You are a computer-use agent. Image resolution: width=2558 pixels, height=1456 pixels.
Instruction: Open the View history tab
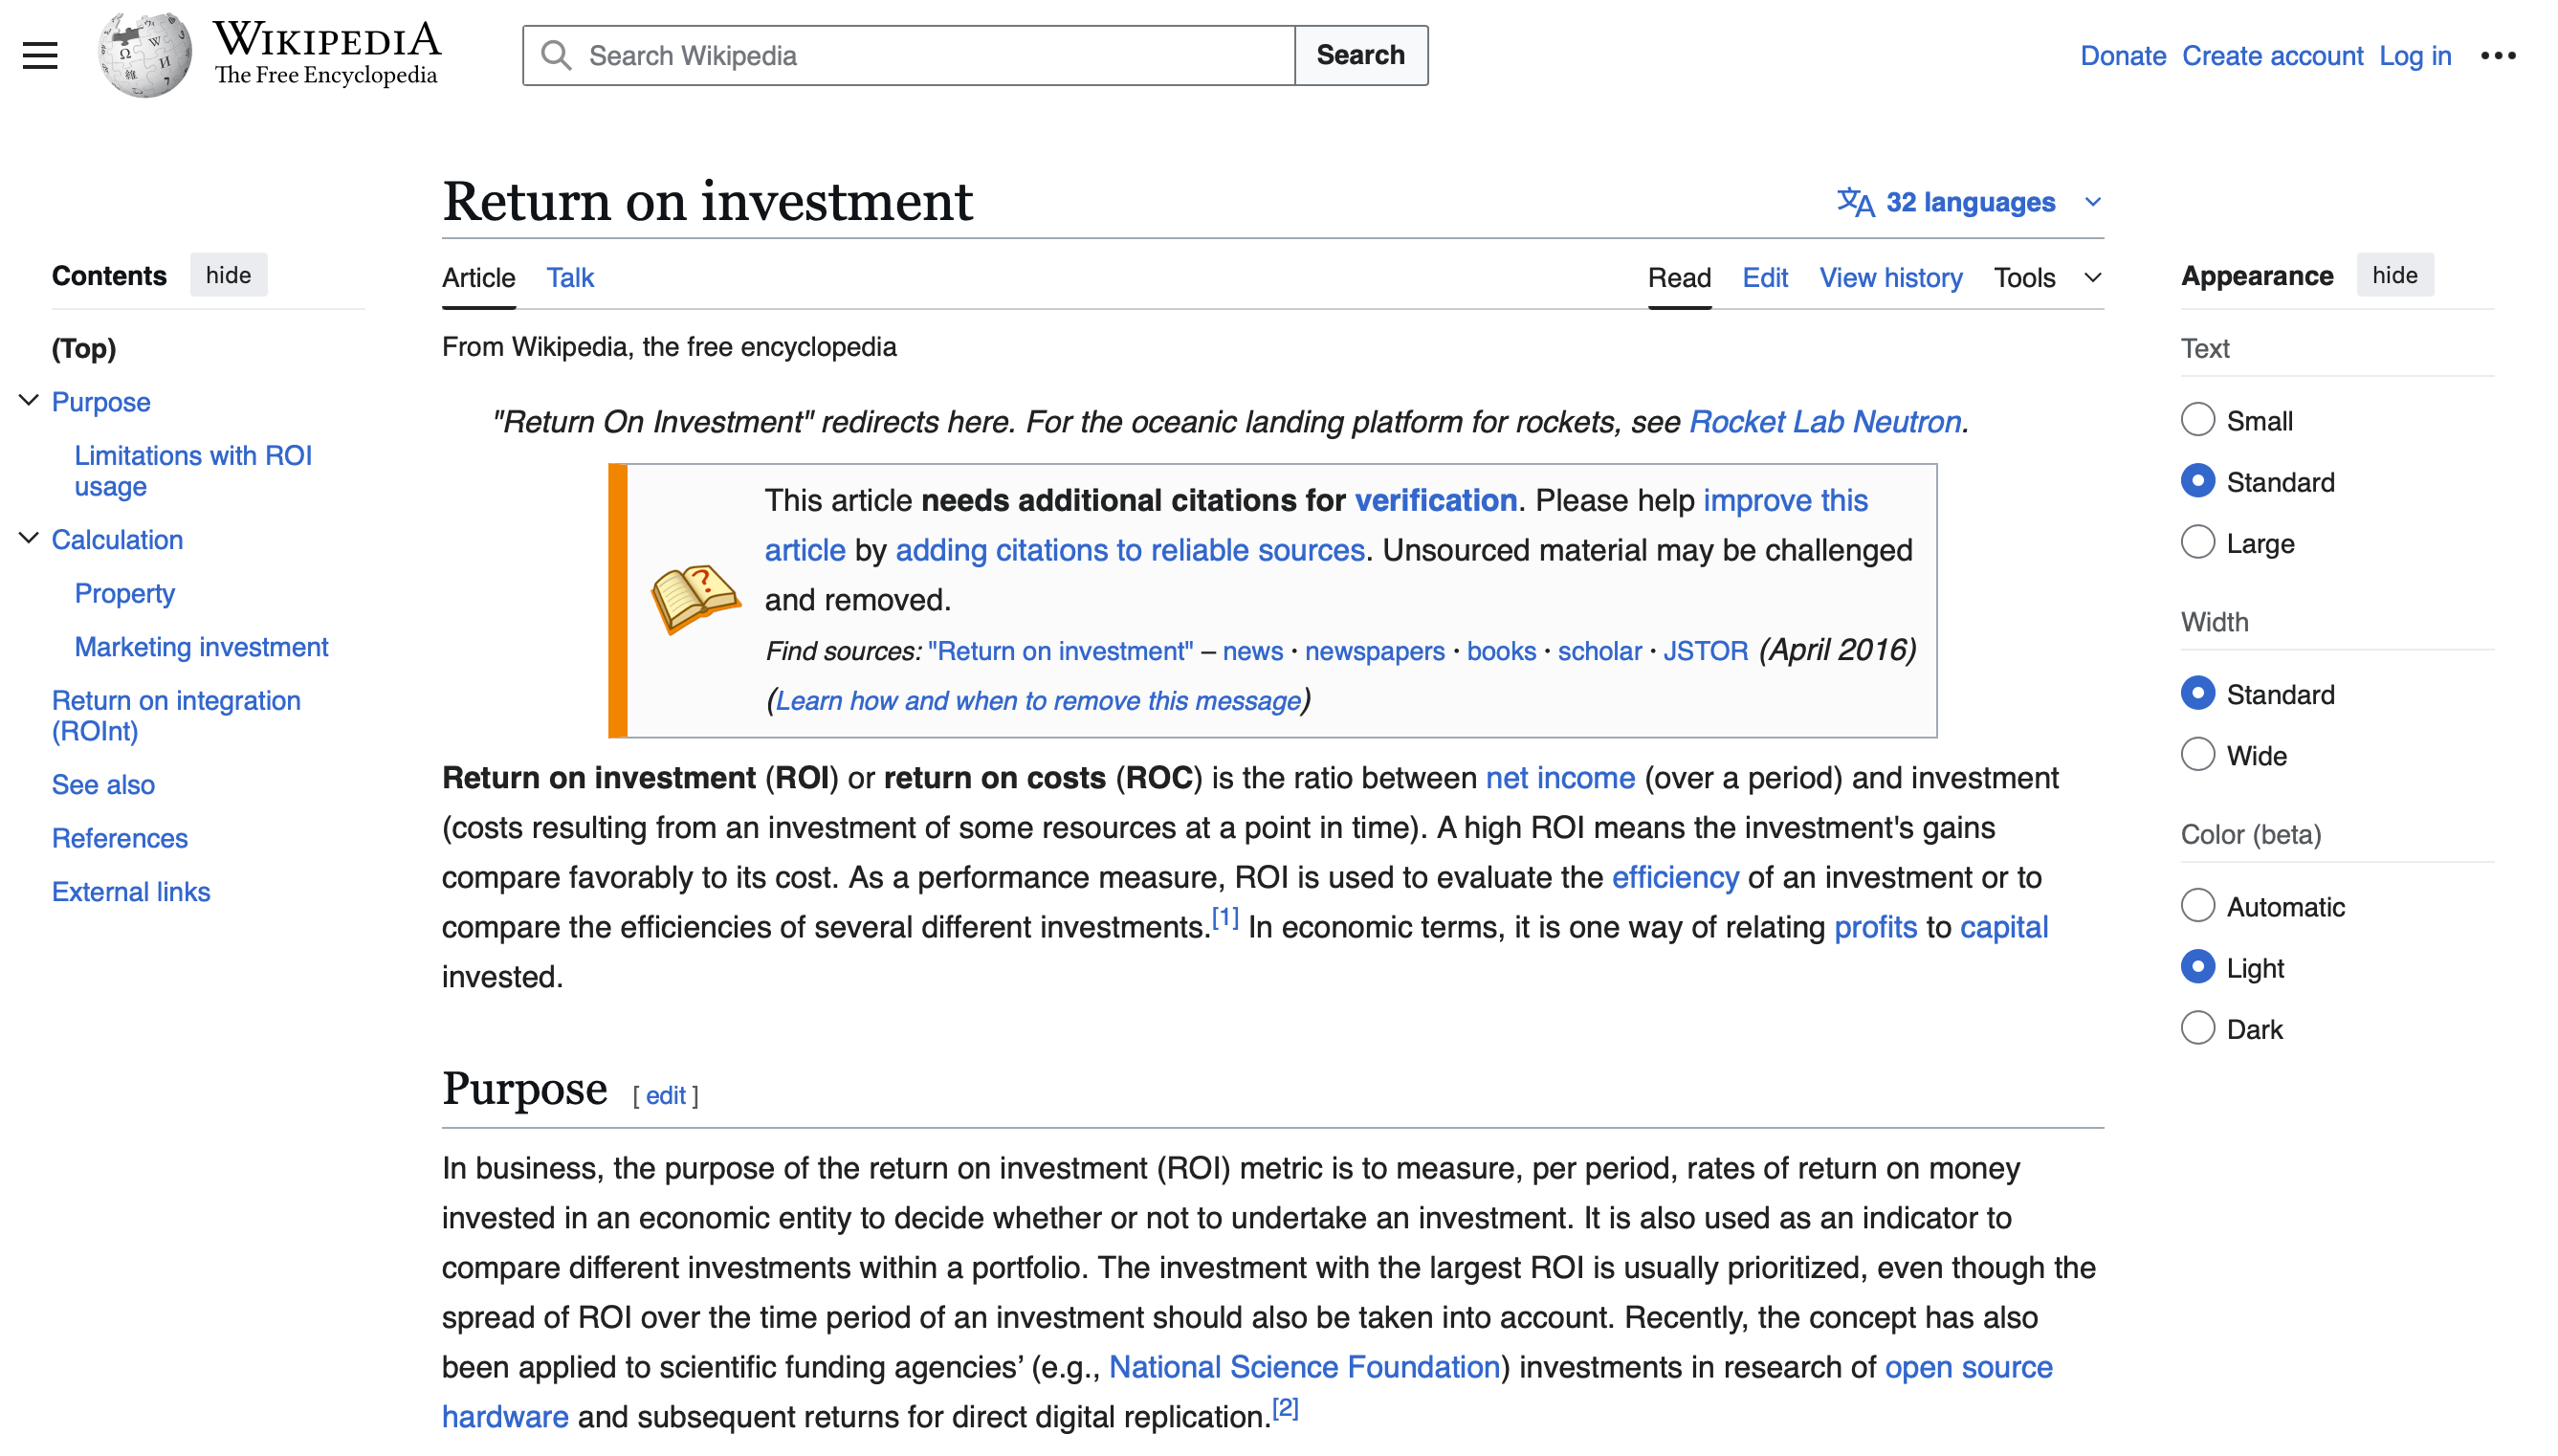(x=1889, y=277)
